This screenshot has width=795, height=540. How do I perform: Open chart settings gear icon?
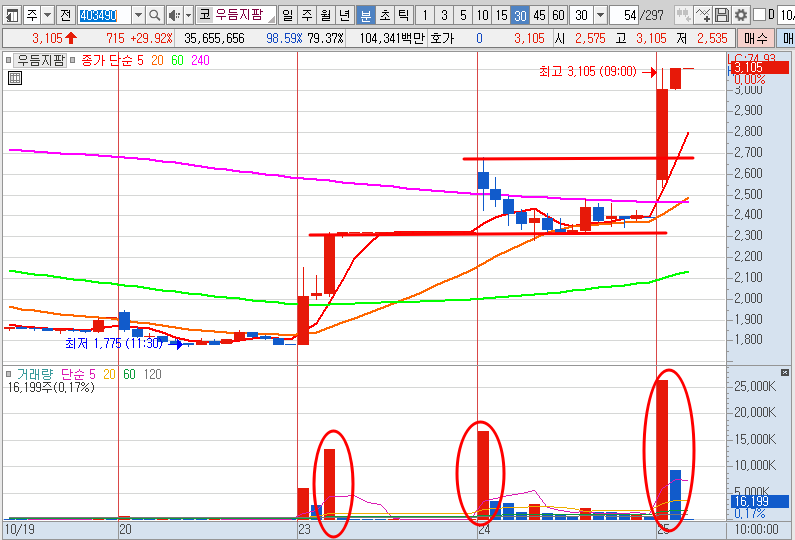point(741,15)
